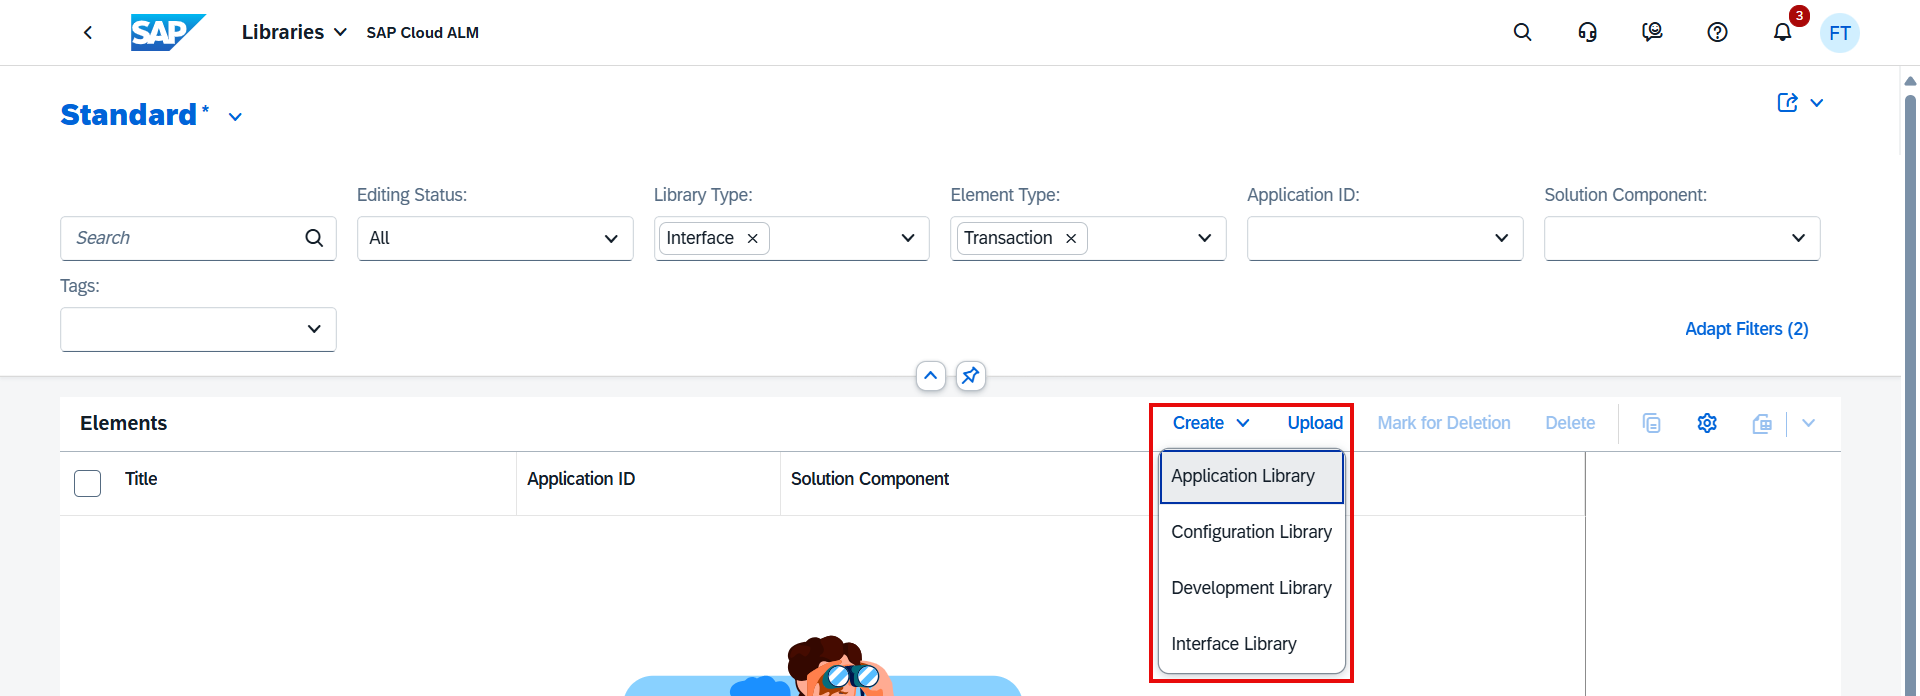Open the help question mark icon
1920x696 pixels.
tap(1717, 33)
